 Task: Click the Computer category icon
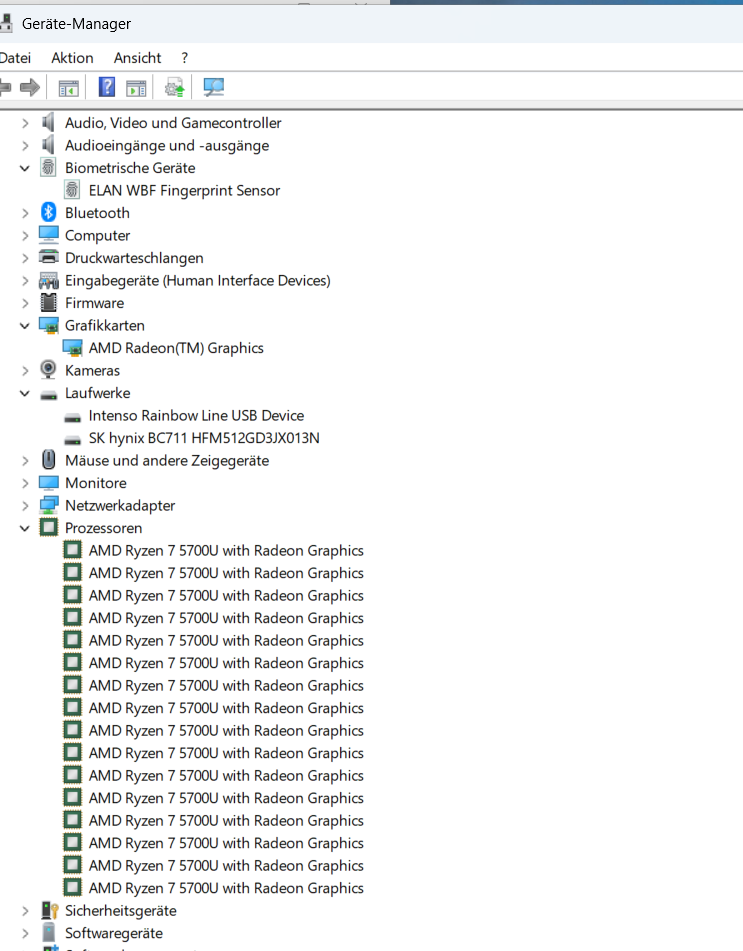click(49, 235)
